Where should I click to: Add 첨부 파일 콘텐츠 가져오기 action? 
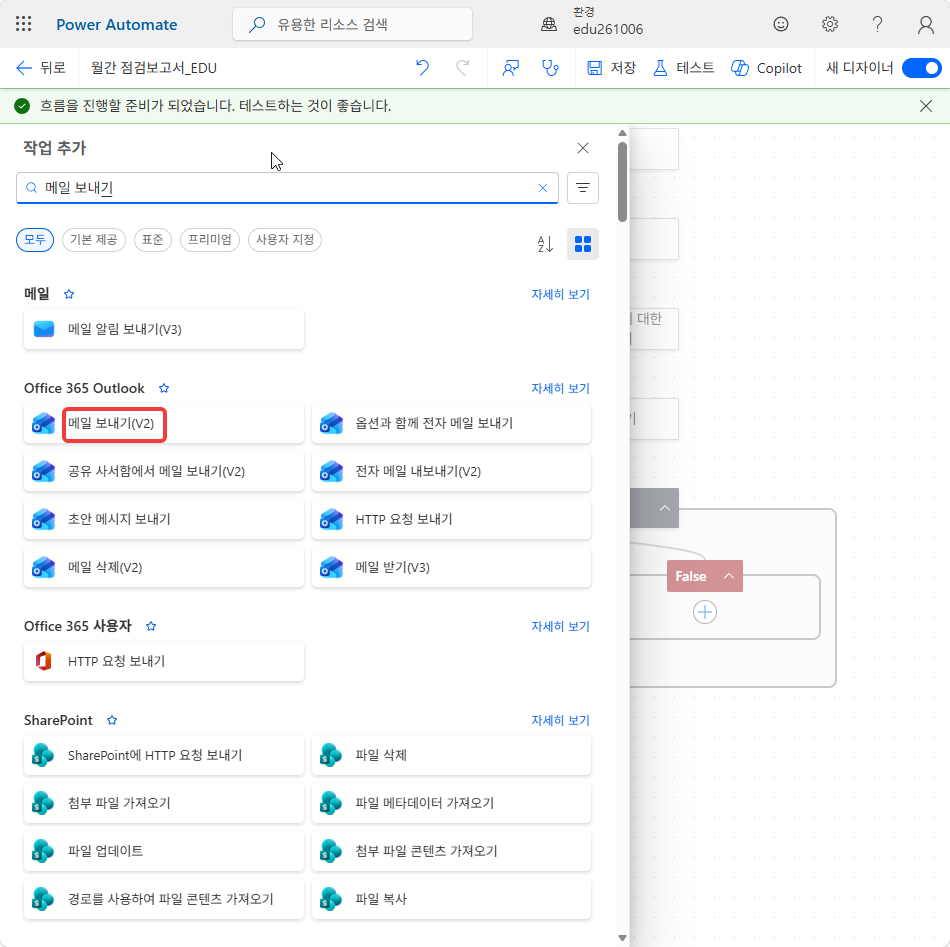(451, 851)
